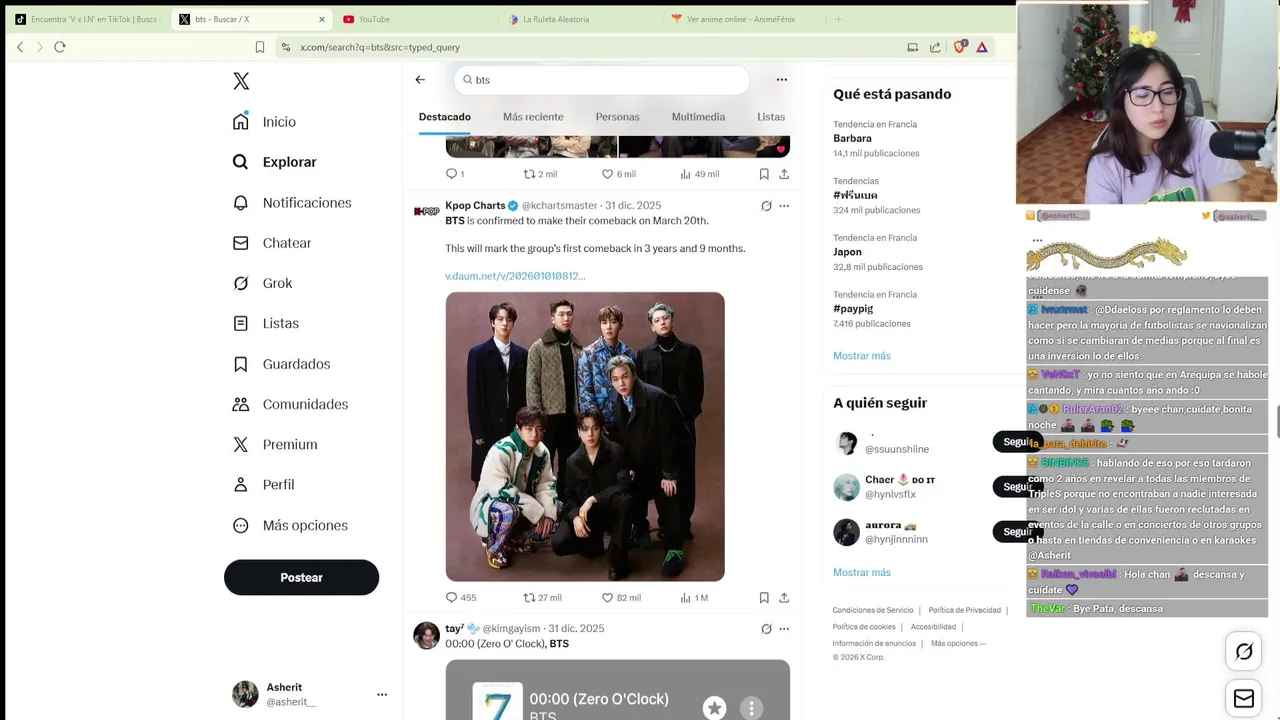Screen dimensions: 1280x720
Task: Open #paypig trending topic
Action: [x=853, y=309]
